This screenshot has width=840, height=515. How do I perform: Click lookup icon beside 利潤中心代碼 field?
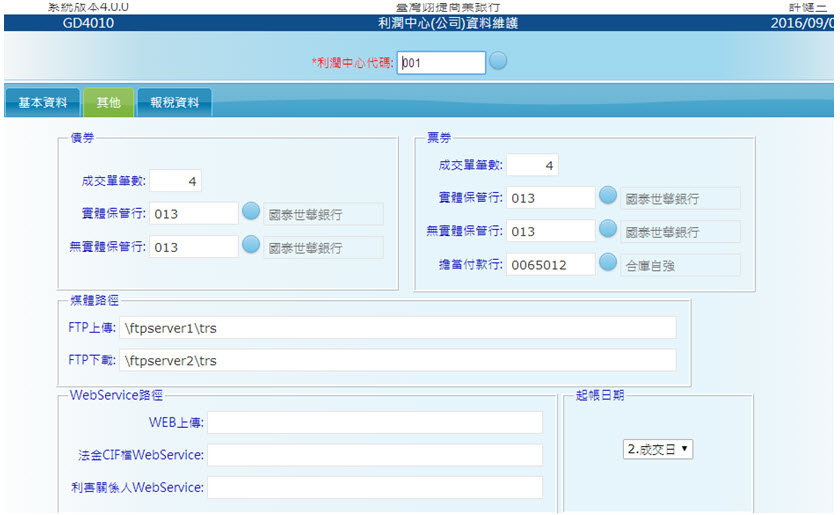coord(498,61)
